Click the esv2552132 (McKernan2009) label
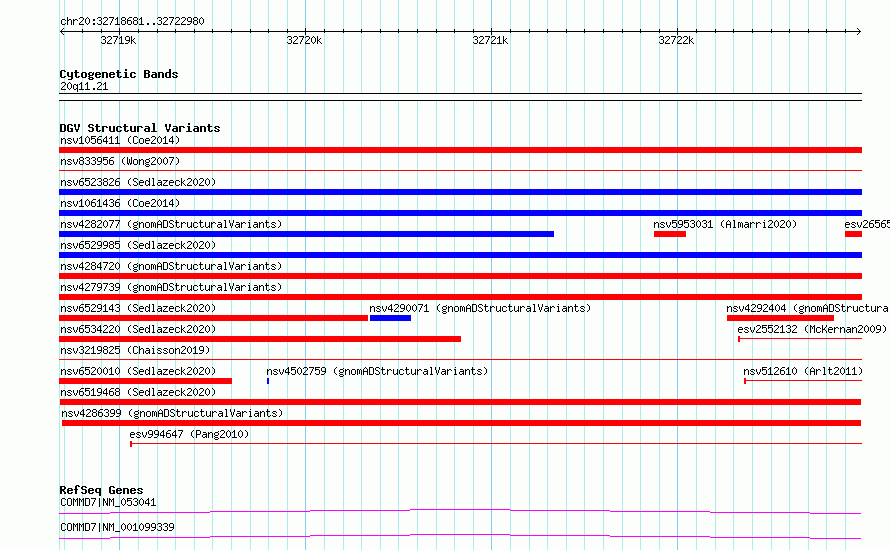This screenshot has height=550, width=890. 812,329
